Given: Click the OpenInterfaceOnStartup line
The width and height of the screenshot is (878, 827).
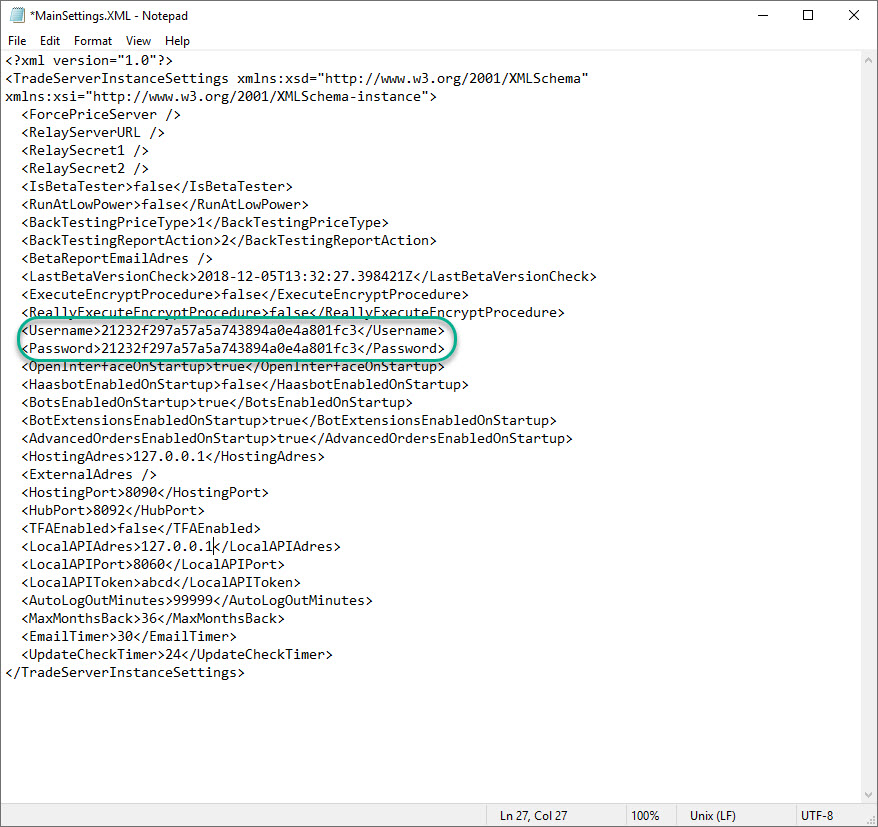Looking at the screenshot, I should click(x=233, y=366).
